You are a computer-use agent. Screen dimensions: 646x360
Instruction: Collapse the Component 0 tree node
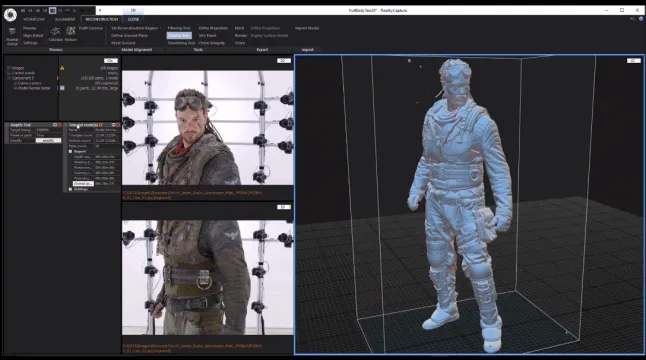point(9,78)
